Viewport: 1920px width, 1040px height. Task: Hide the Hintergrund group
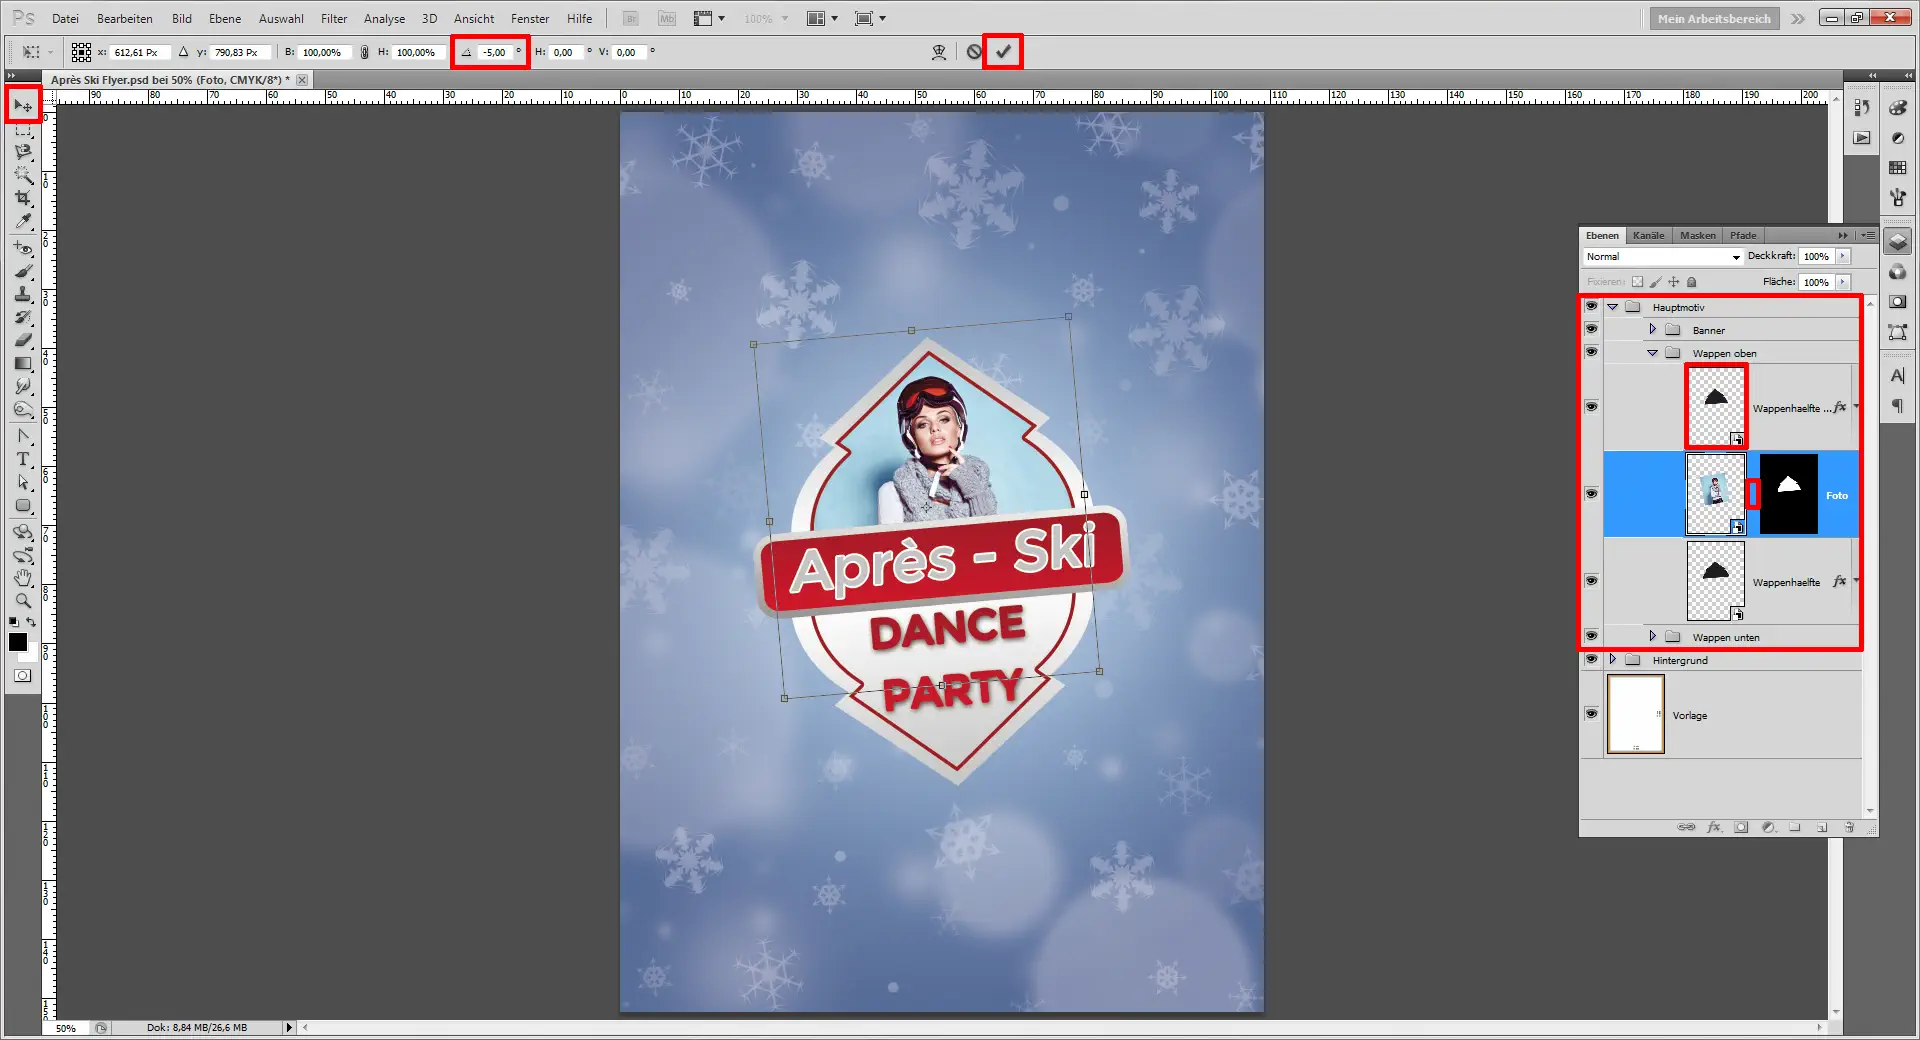pyautogui.click(x=1592, y=660)
